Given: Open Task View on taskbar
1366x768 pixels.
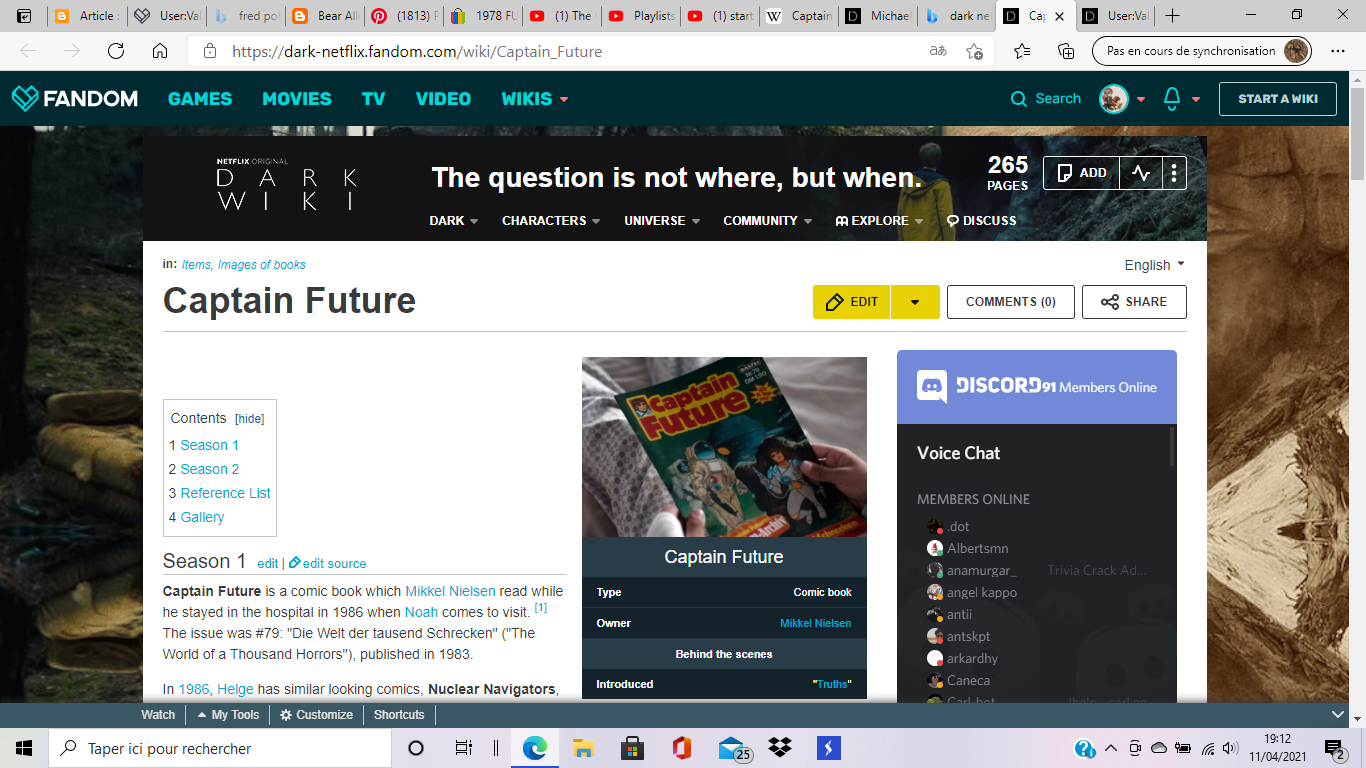Looking at the screenshot, I should pos(463,748).
